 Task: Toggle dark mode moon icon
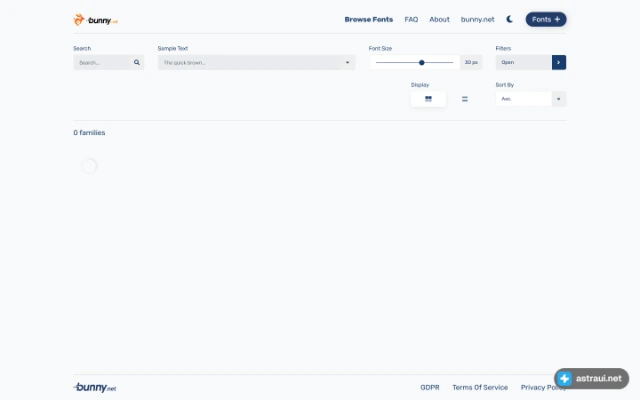tap(509, 19)
